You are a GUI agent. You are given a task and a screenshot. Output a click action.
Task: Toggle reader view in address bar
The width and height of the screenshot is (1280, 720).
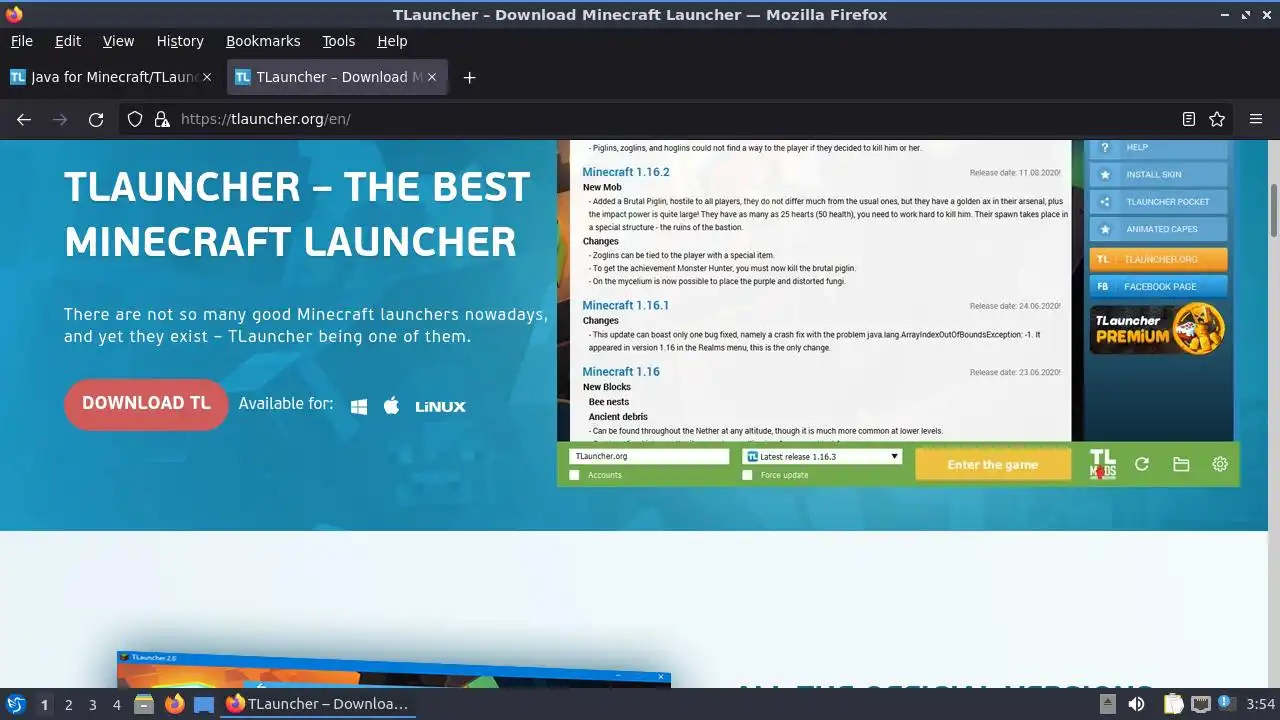(x=1188, y=119)
